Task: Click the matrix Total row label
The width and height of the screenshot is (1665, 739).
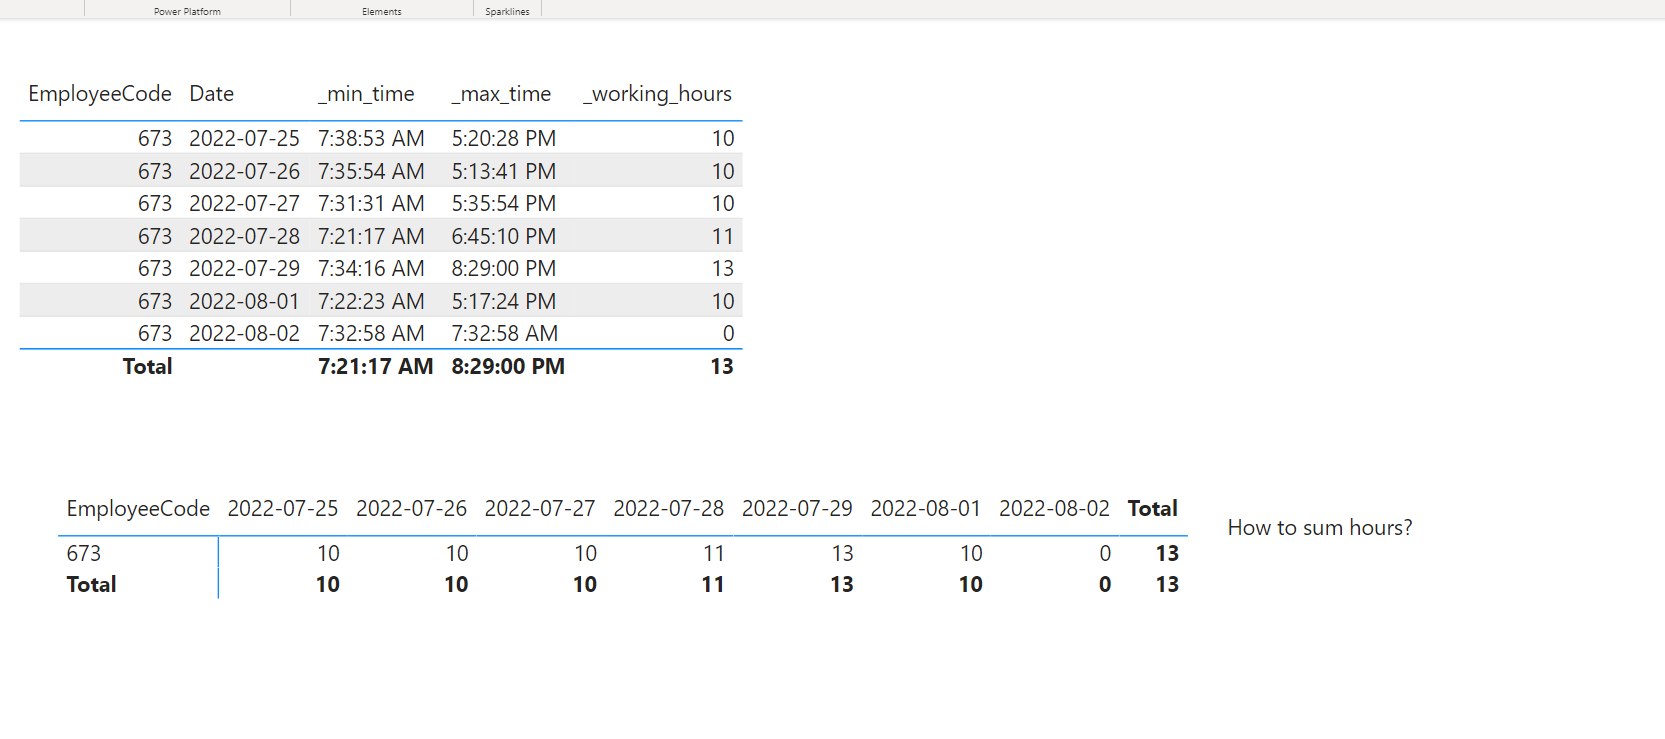Action: (91, 584)
